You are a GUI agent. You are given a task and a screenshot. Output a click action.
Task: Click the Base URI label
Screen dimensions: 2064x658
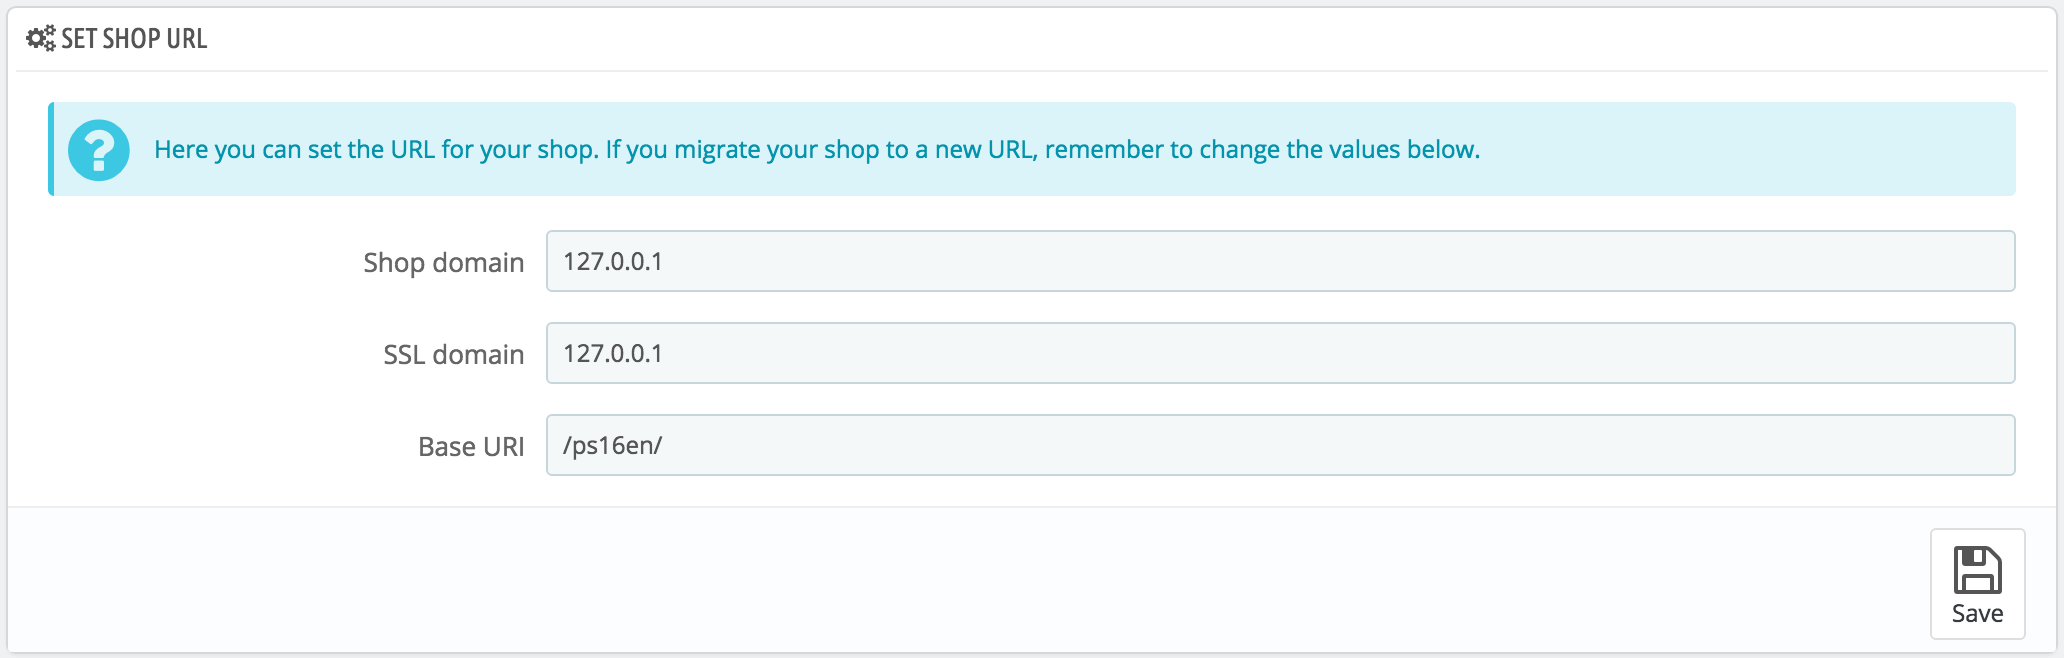(471, 446)
